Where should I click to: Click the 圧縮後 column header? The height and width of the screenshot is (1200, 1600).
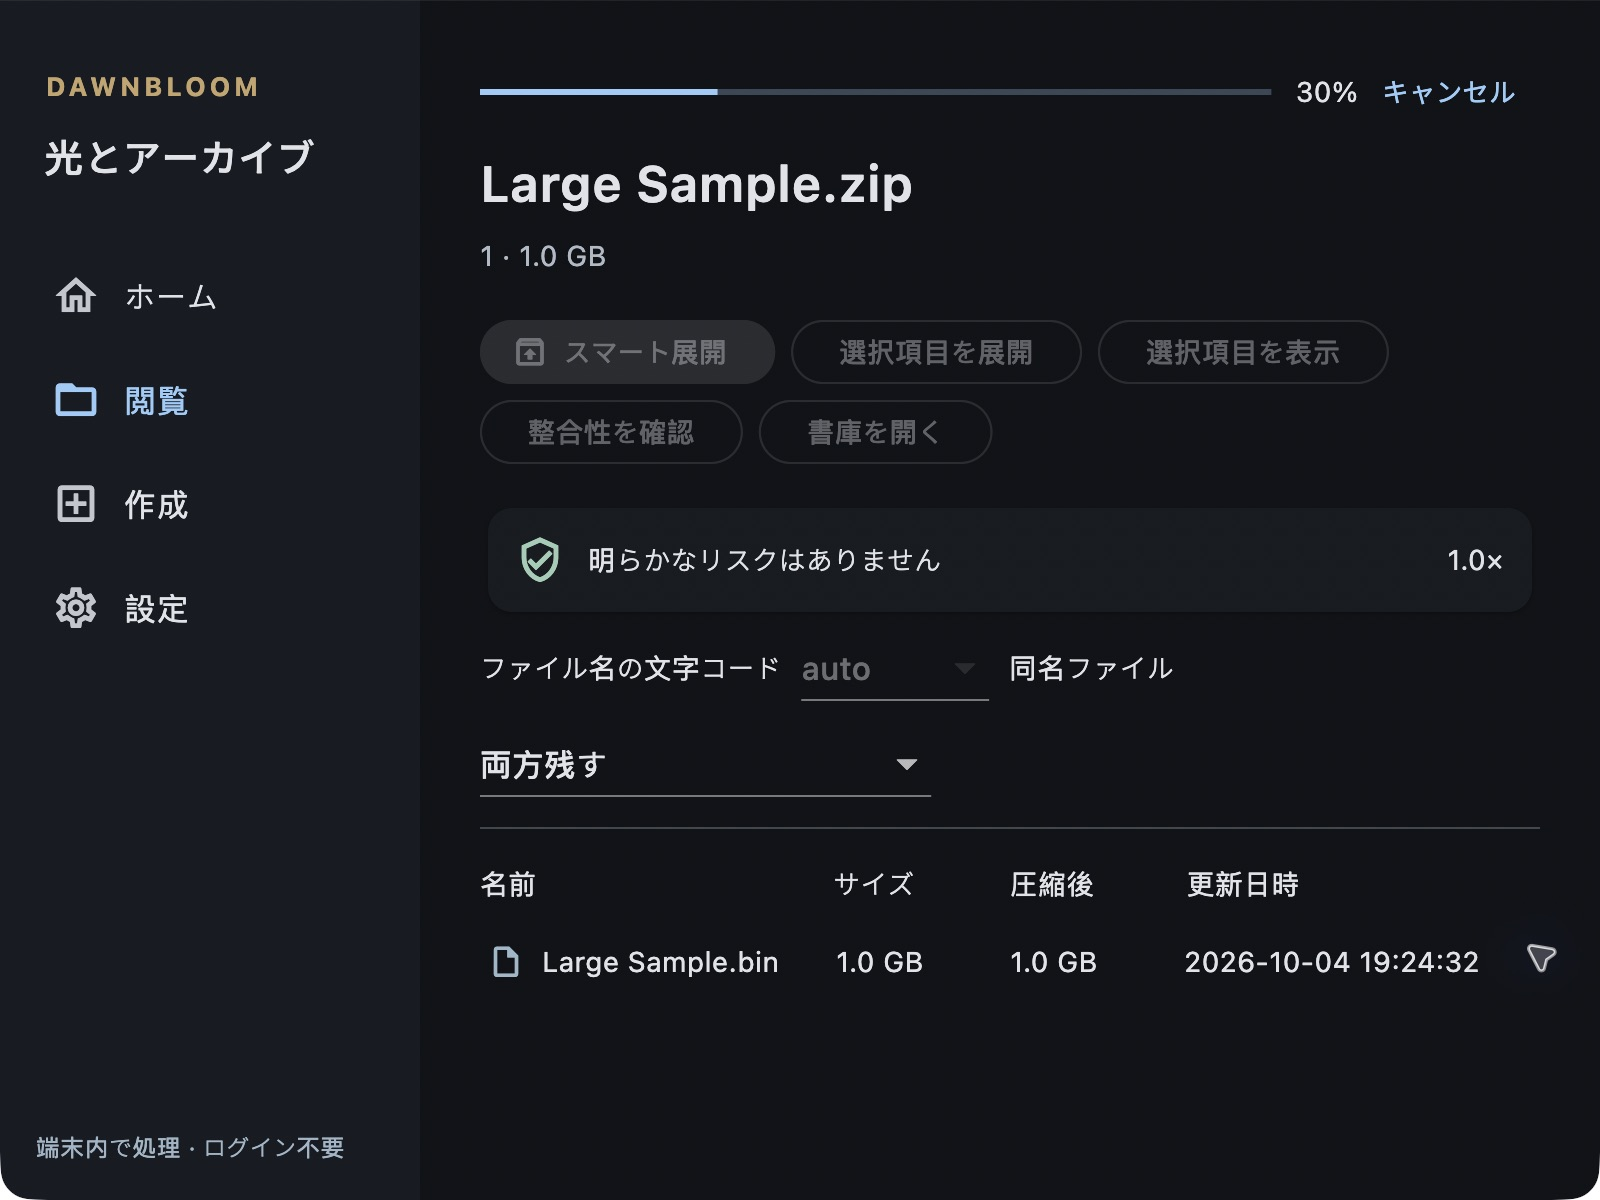click(x=1052, y=884)
